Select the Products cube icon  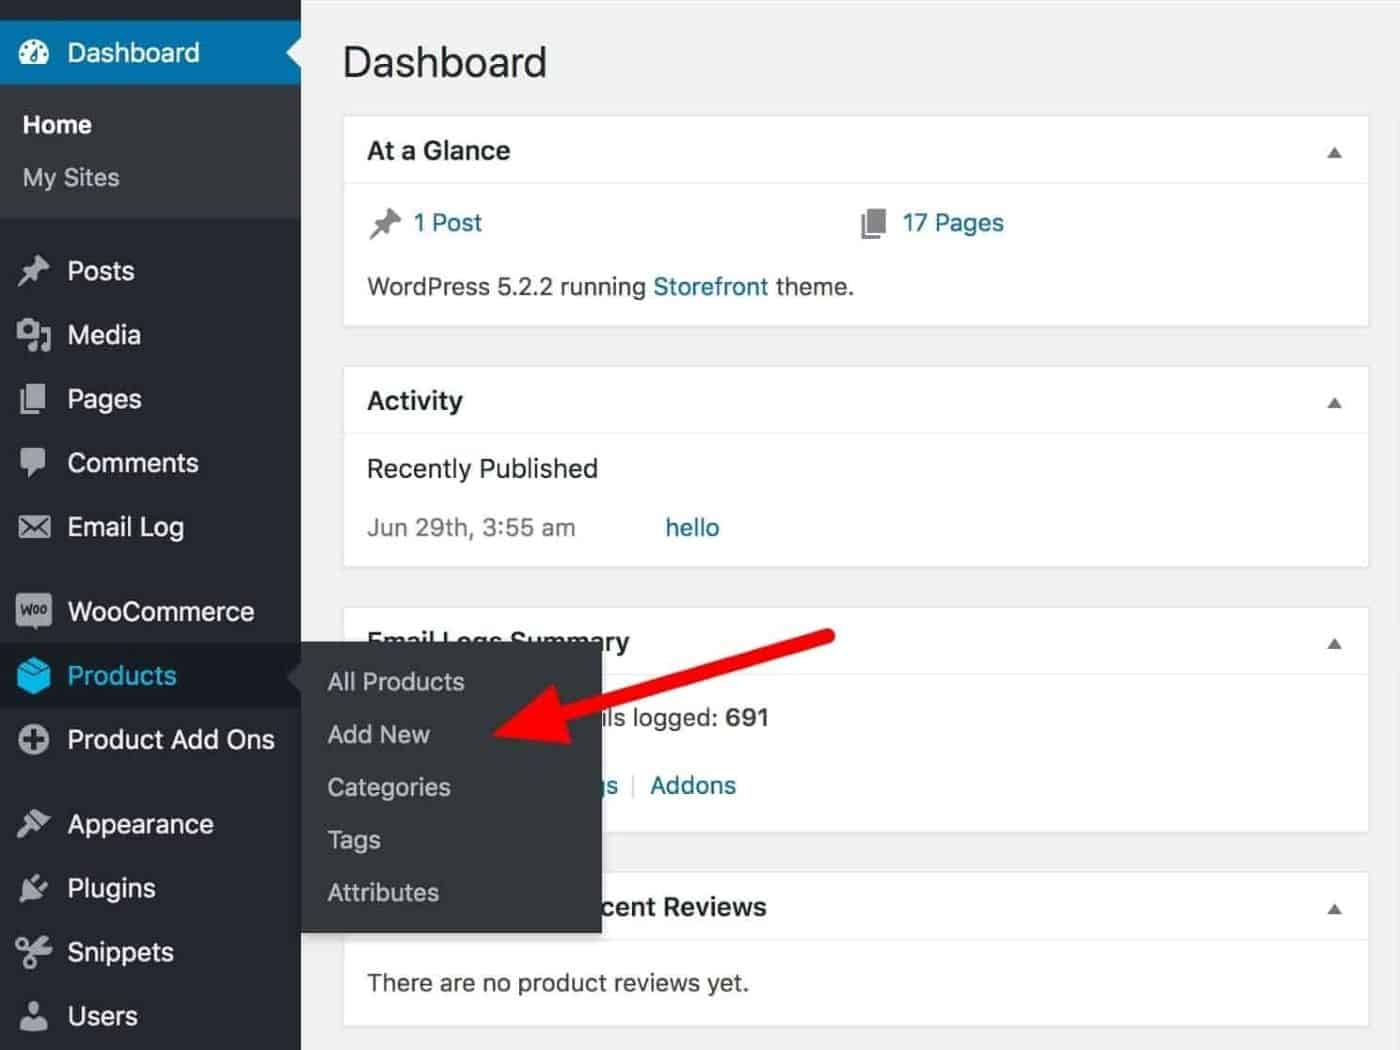[x=33, y=675]
